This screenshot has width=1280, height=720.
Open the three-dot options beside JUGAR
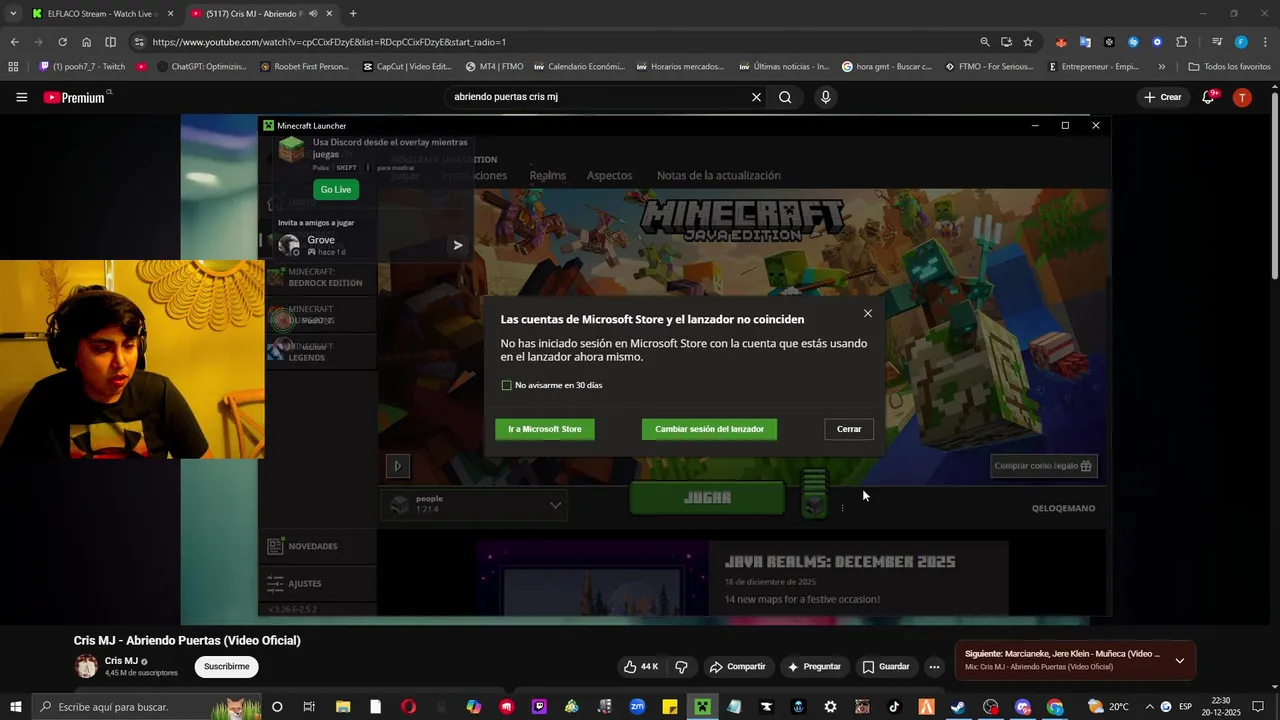click(842, 508)
